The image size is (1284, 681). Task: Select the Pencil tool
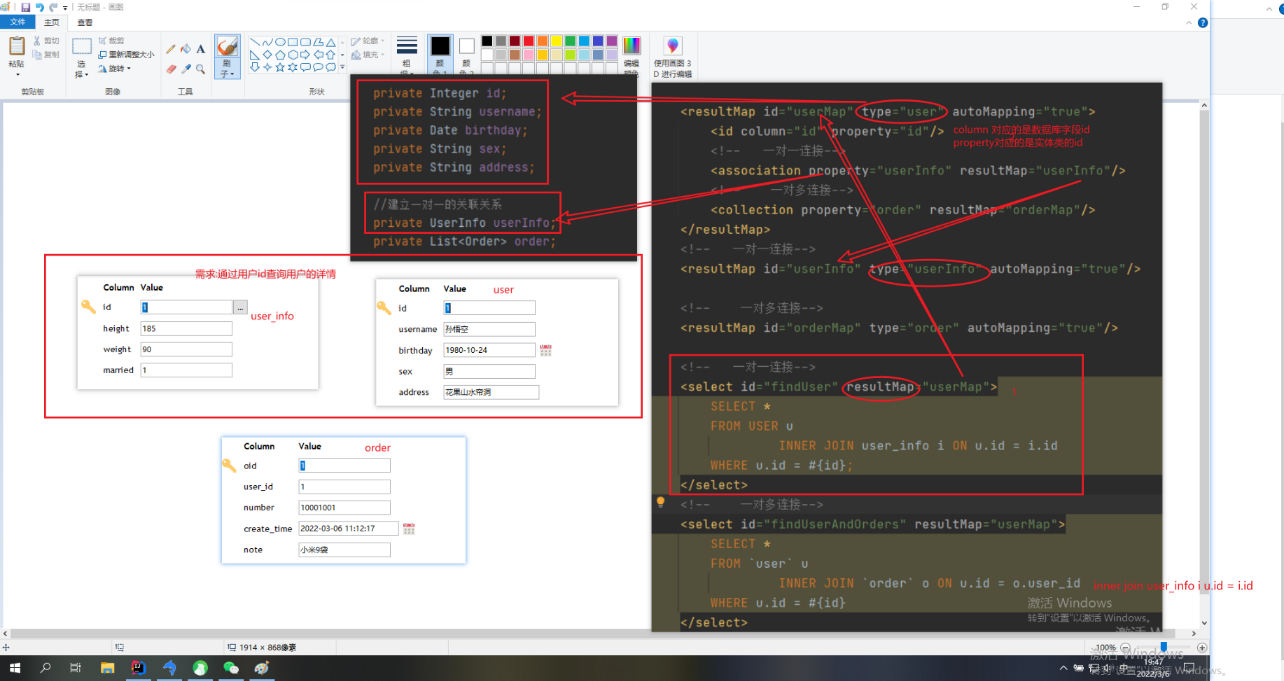click(171, 48)
